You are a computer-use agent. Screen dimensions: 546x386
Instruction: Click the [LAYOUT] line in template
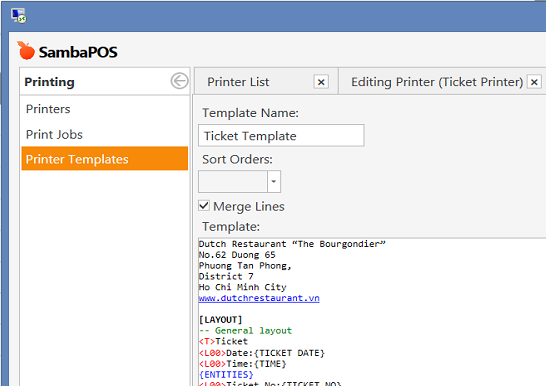[x=220, y=320]
